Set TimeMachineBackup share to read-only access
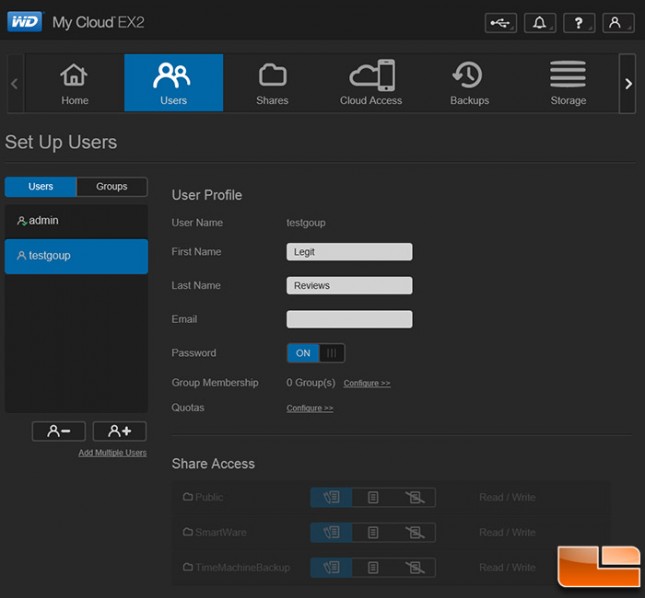The image size is (645, 598). click(373, 568)
